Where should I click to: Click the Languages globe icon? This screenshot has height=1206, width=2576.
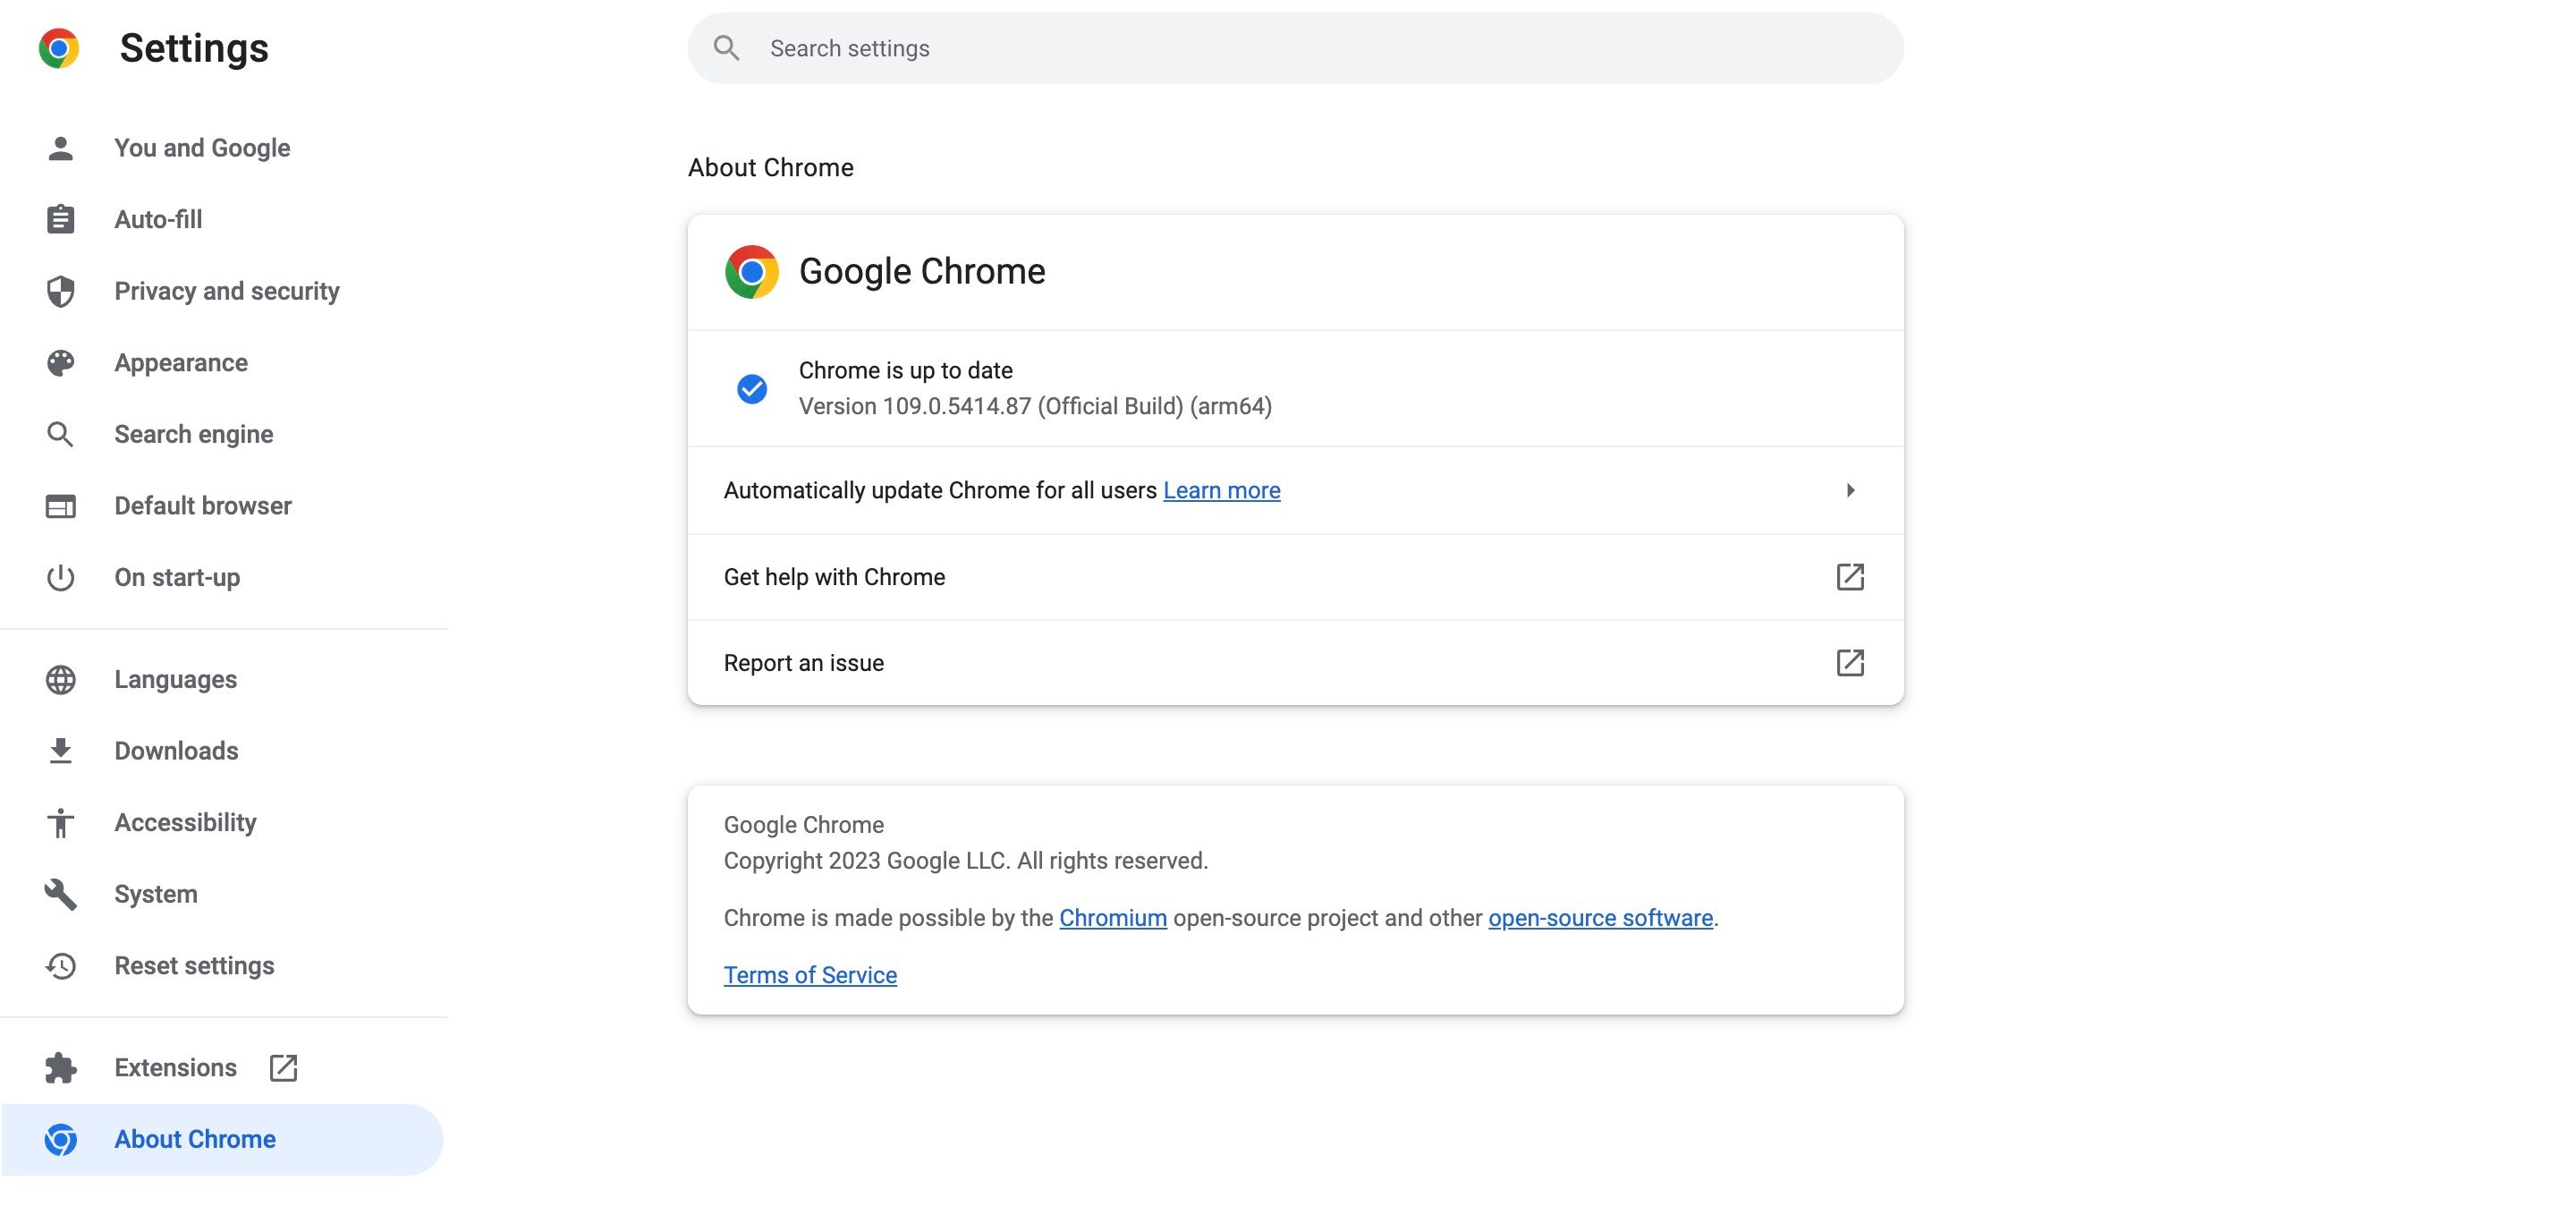point(61,680)
